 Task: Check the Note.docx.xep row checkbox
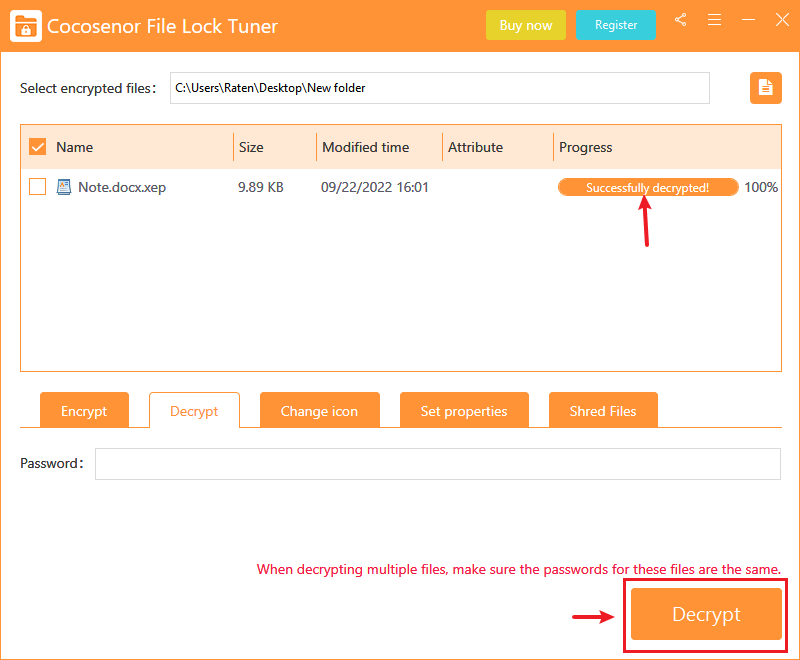point(37,187)
